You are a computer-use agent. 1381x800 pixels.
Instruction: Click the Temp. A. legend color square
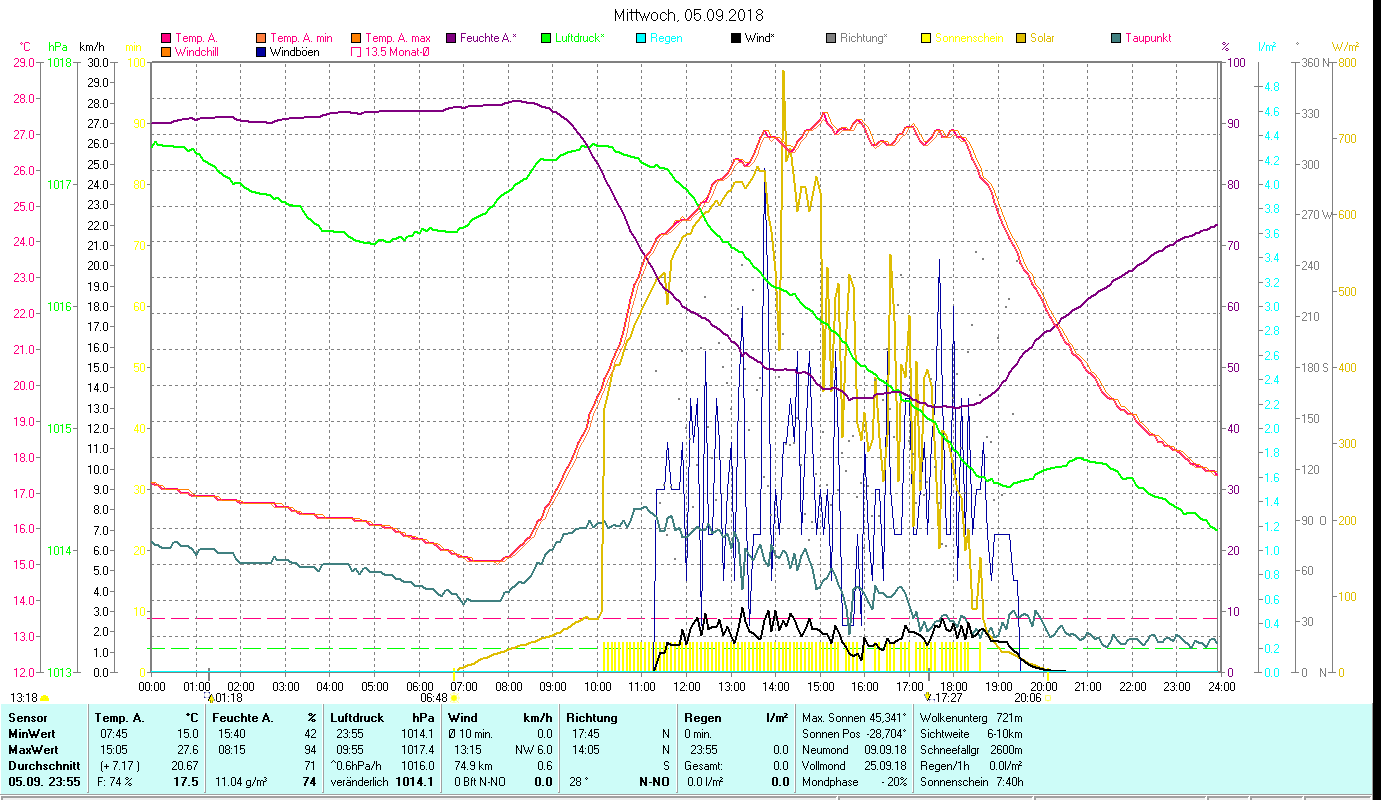166,38
